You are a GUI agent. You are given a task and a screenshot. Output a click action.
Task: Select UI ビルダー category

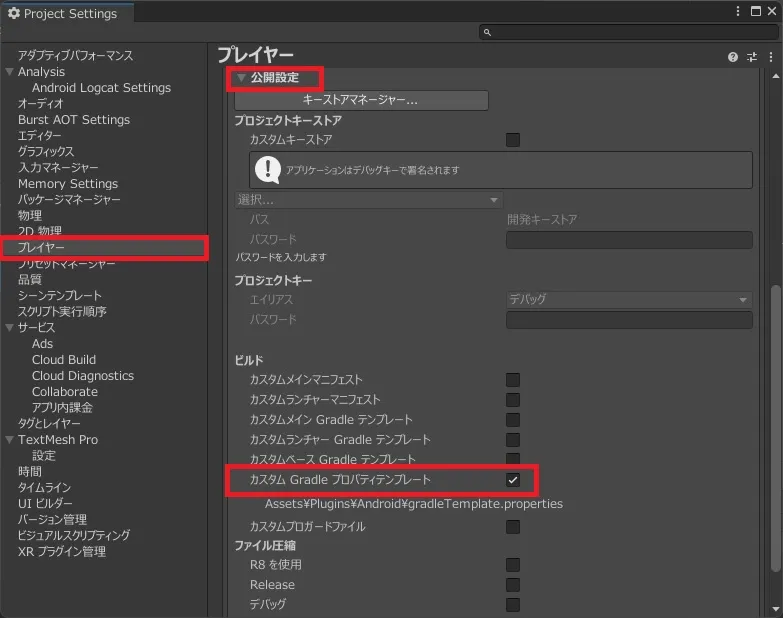(x=45, y=504)
